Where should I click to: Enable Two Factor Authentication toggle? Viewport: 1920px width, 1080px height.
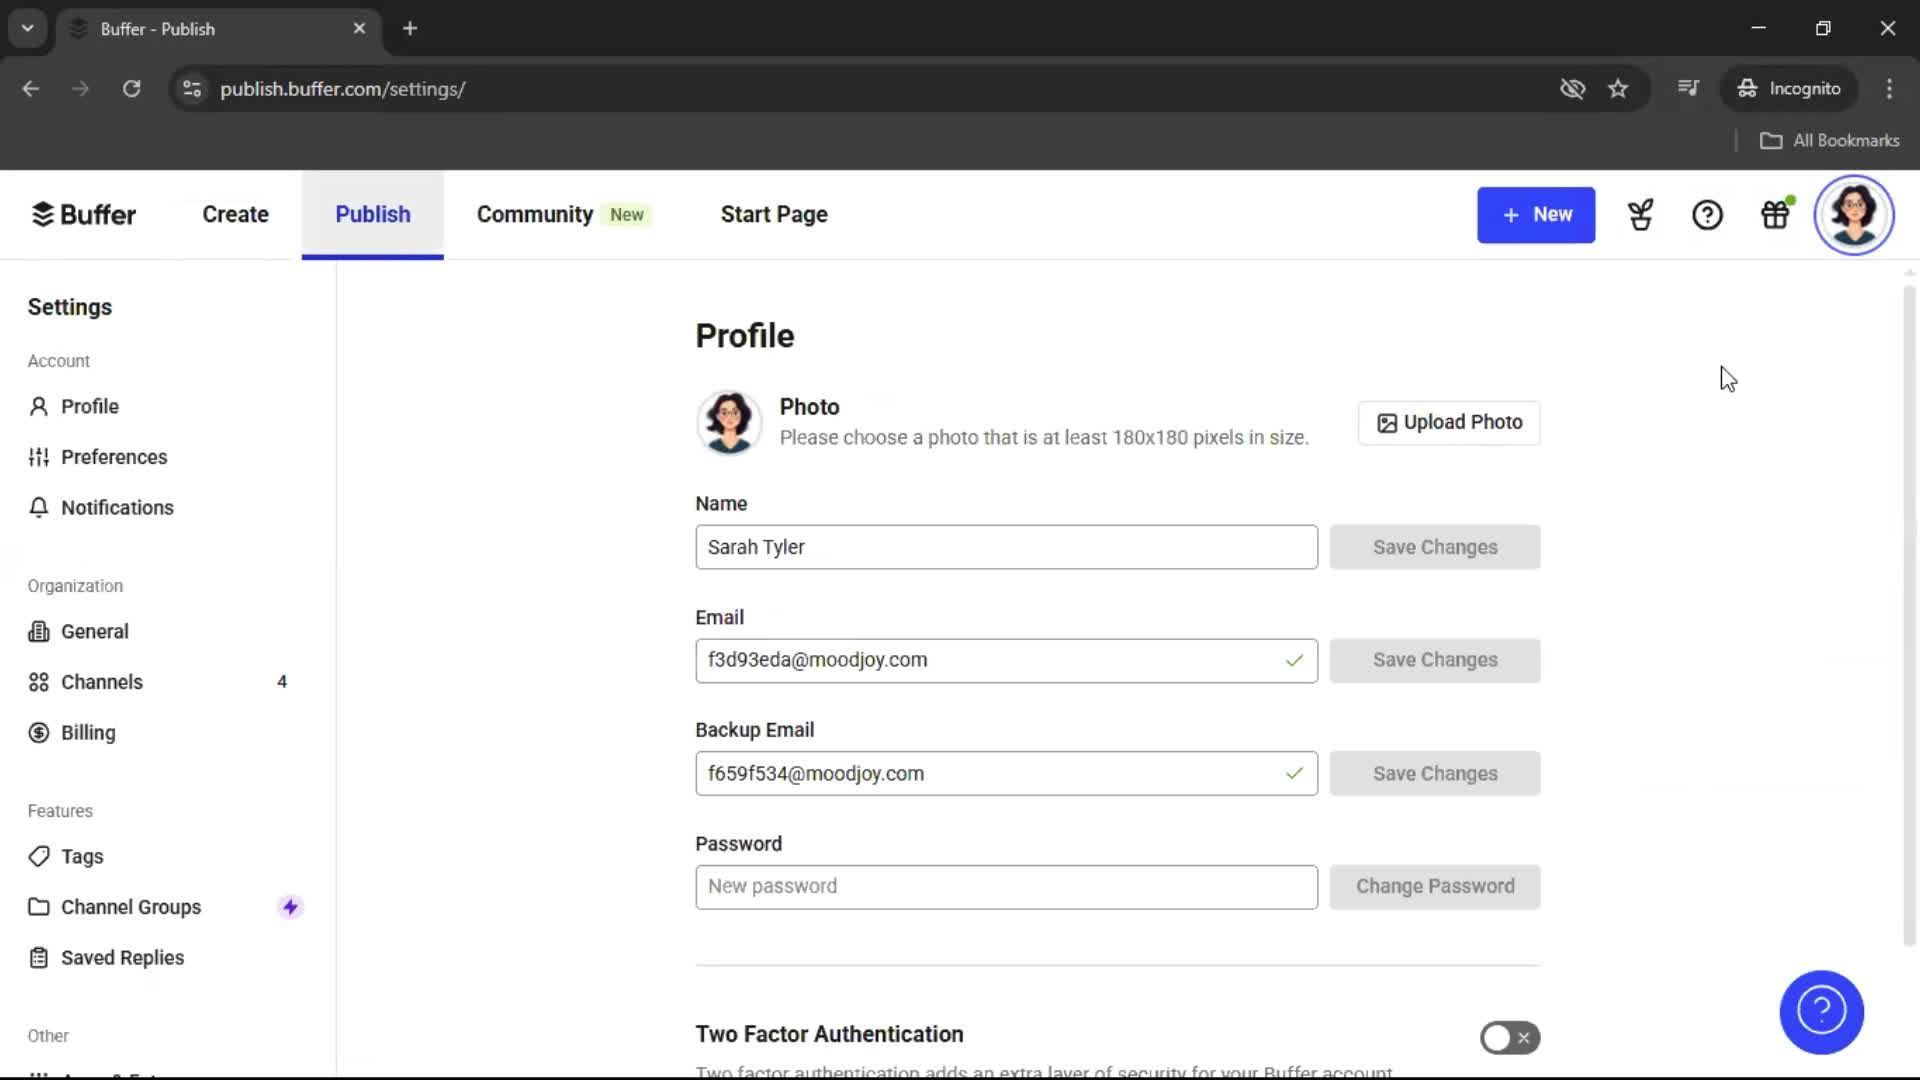[1509, 1038]
